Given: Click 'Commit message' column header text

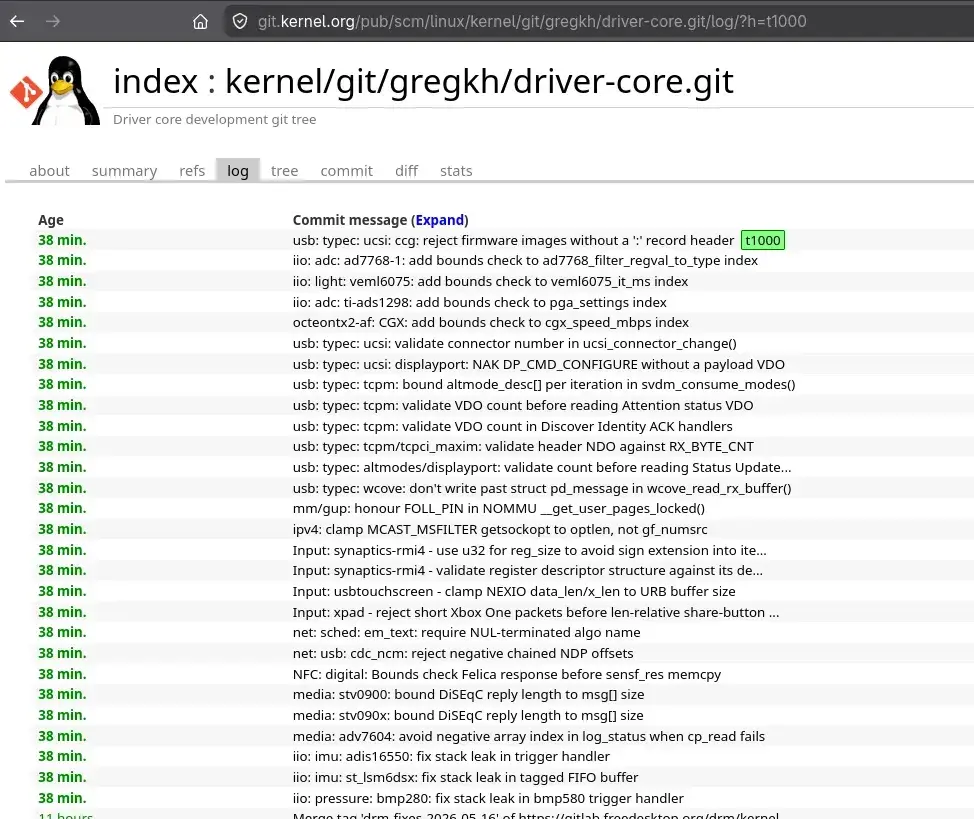Looking at the screenshot, I should (x=350, y=220).
